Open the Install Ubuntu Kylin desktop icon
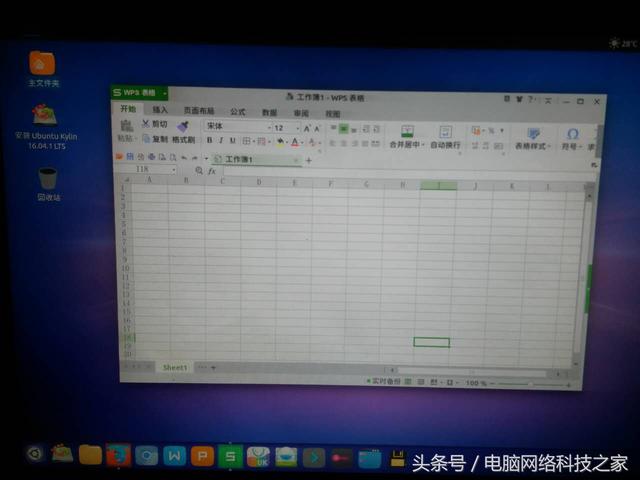Viewport: 640px width, 480px height. [x=46, y=127]
